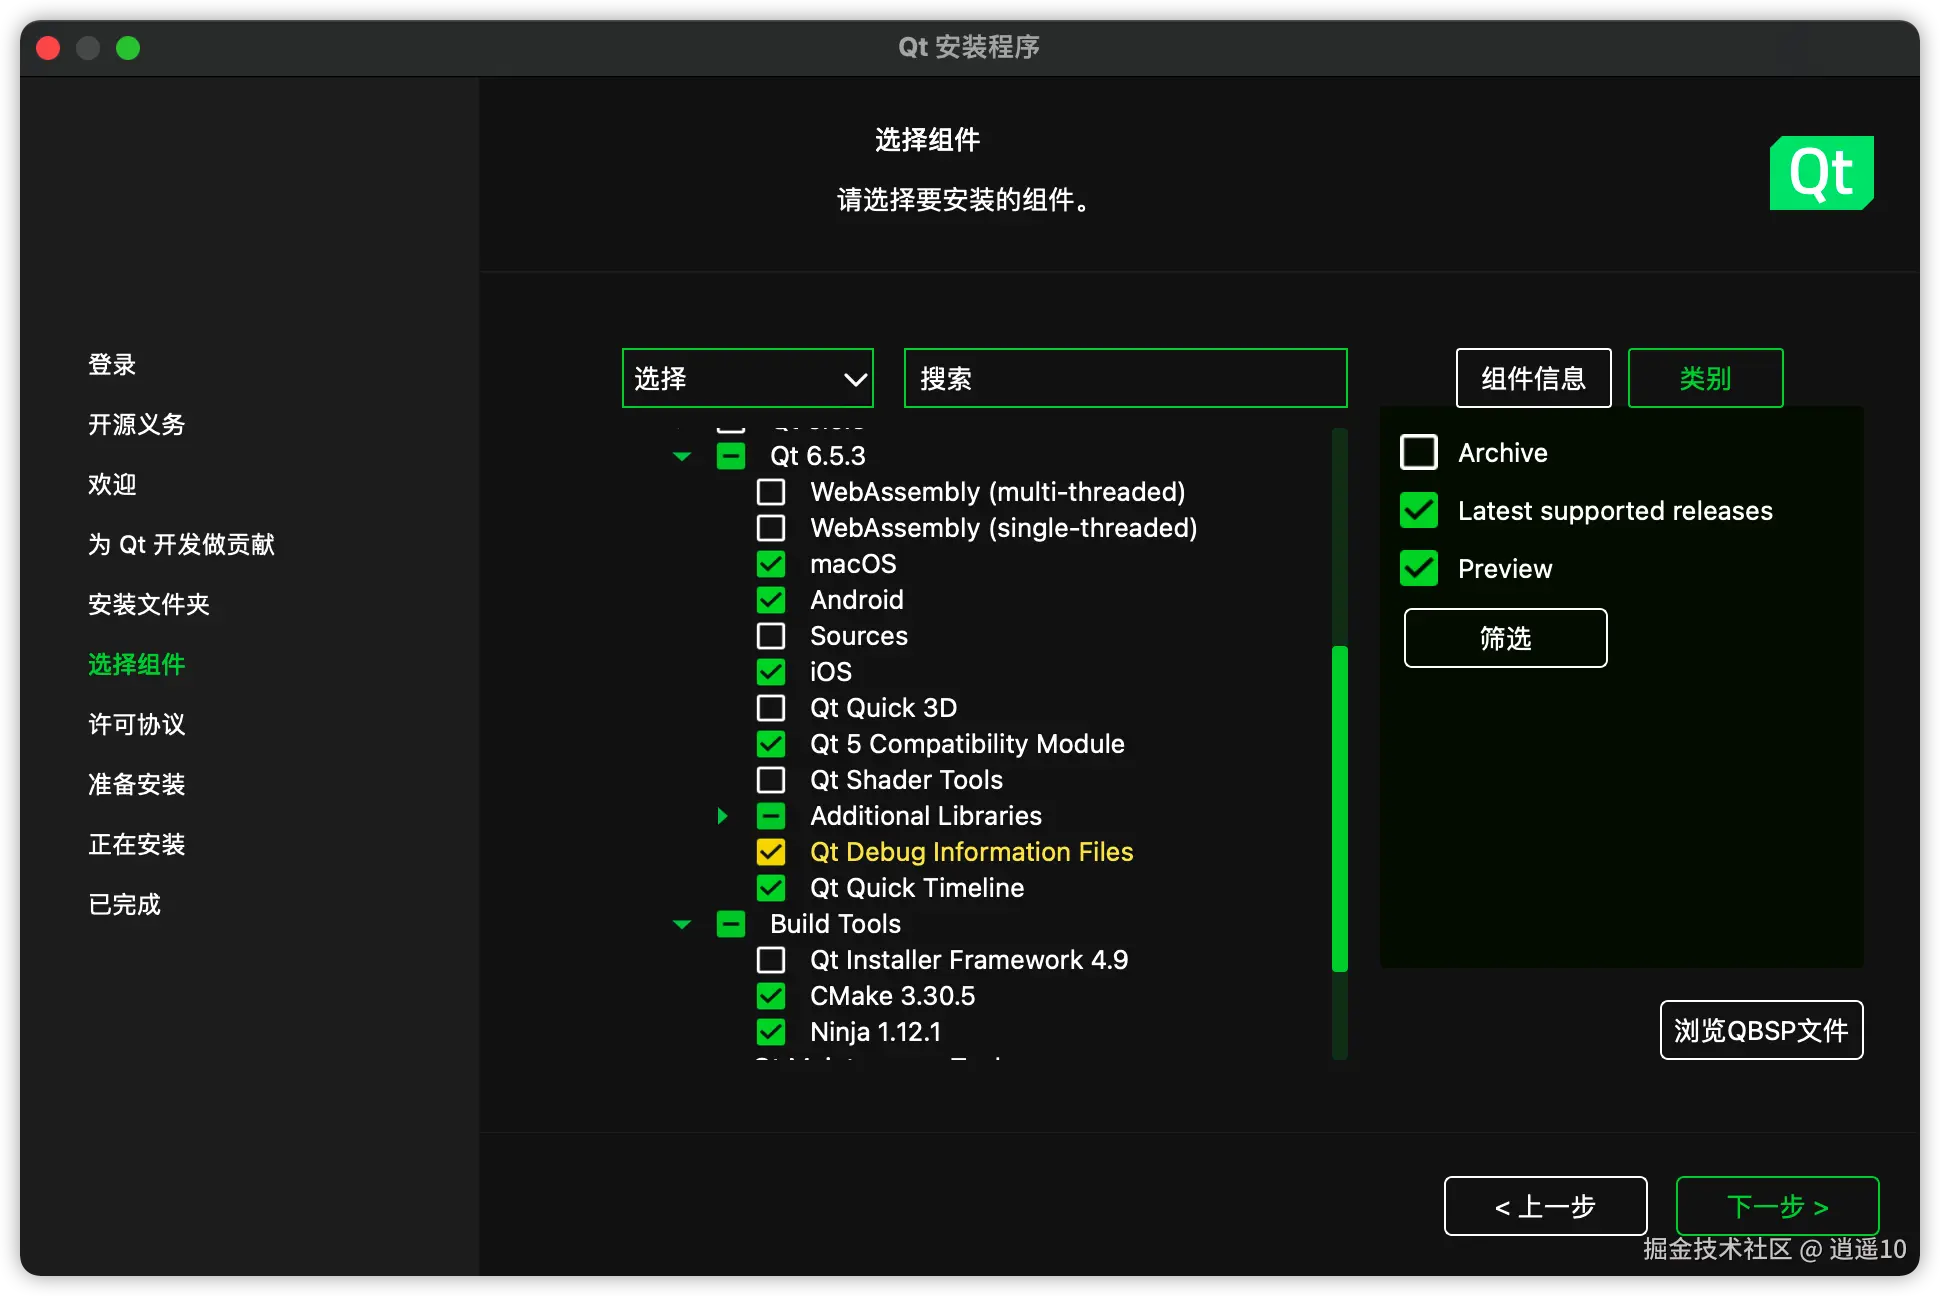Open the 选择 dropdown menu
1940x1296 pixels.
tap(747, 378)
